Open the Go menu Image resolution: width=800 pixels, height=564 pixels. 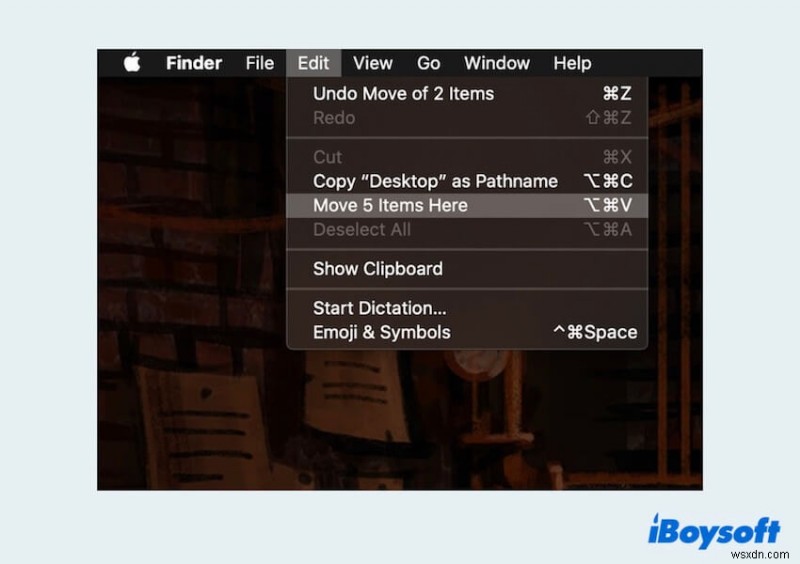[x=429, y=63]
